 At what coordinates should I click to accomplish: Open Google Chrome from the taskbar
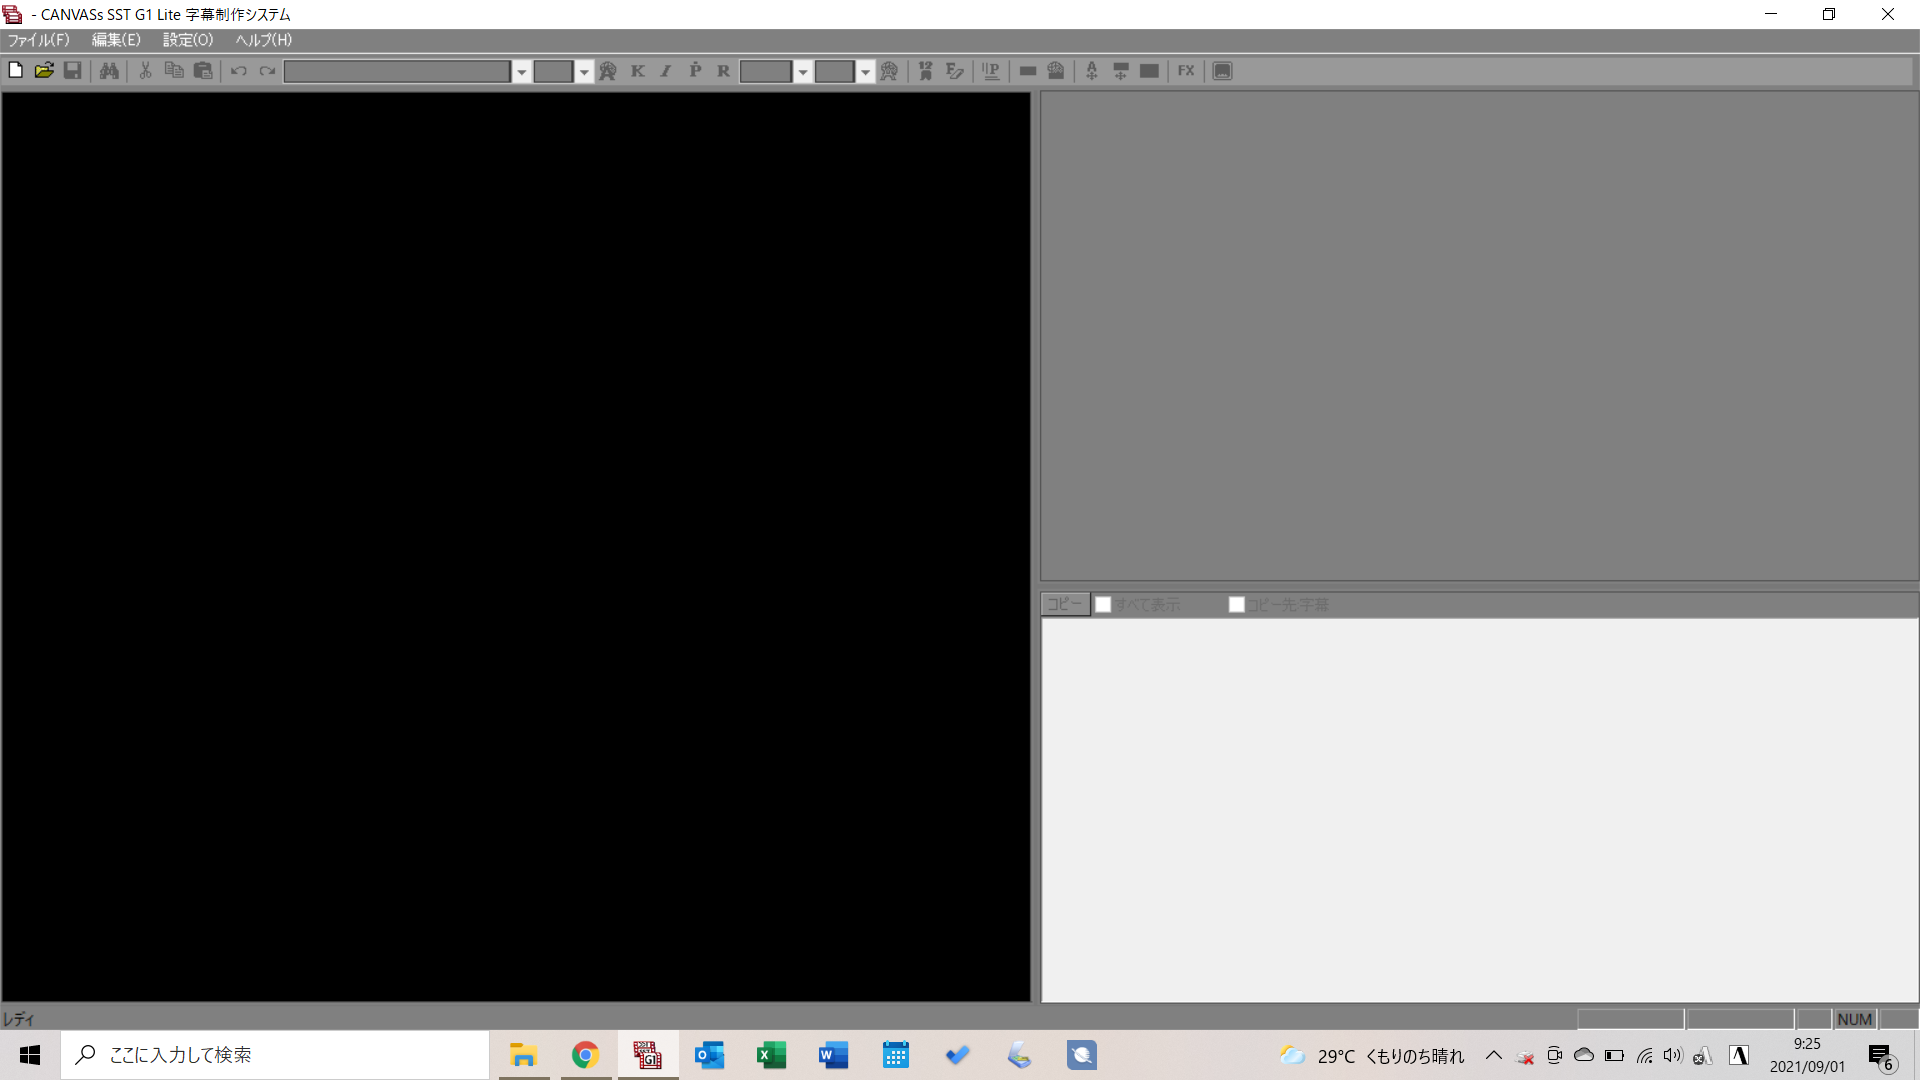click(585, 1055)
